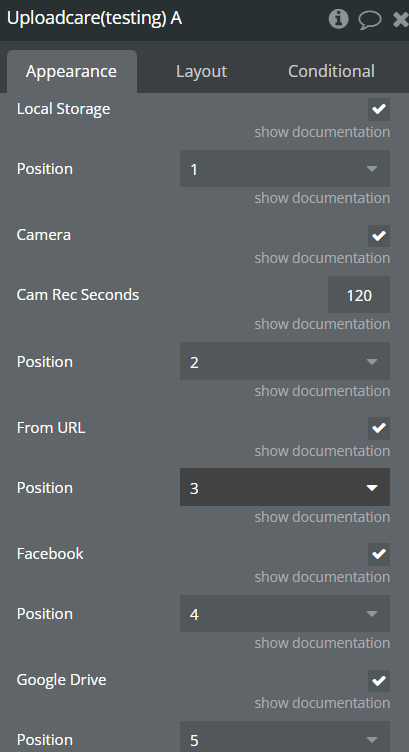The image size is (409, 752).
Task: Expand the Facebook Position dropdown showing 4
Action: [x=285, y=613]
